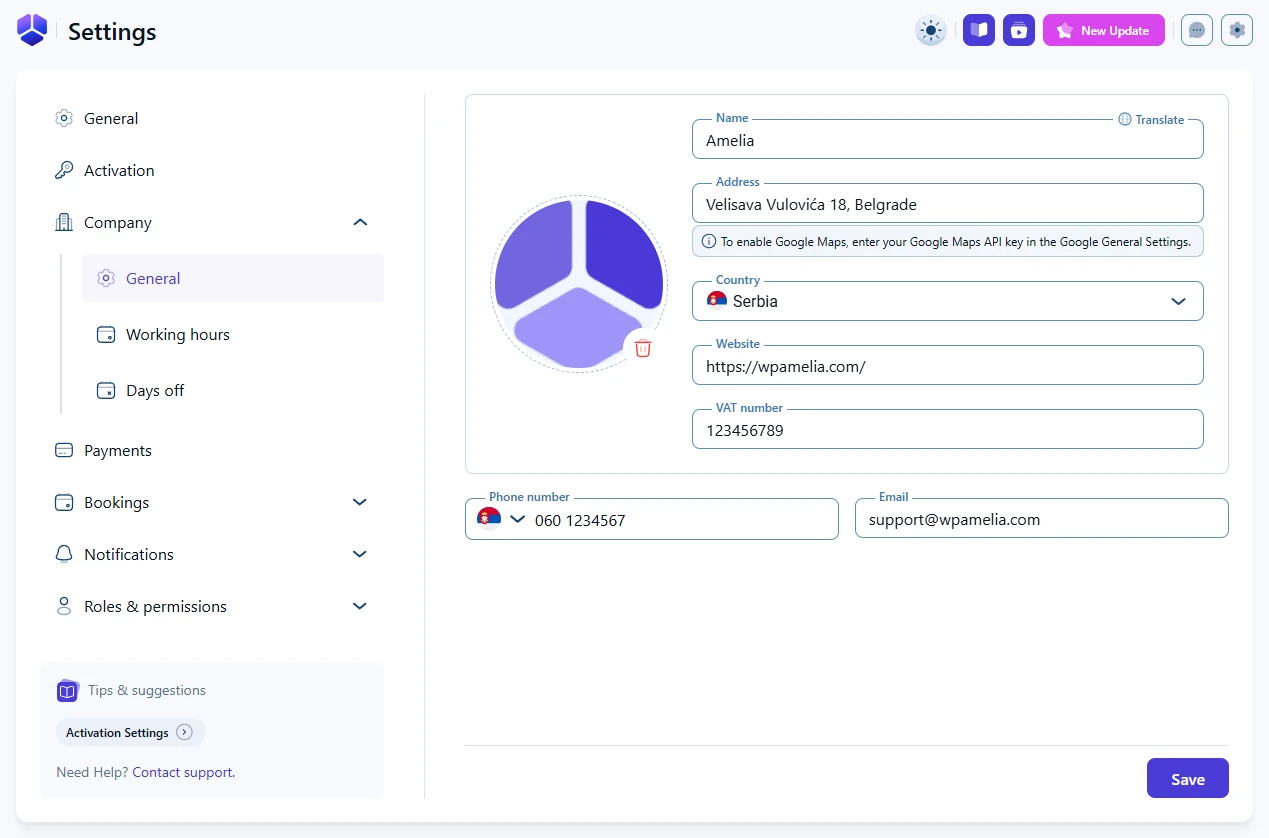This screenshot has width=1269, height=838.
Task: Delete the company logo via trash icon
Action: [643, 348]
